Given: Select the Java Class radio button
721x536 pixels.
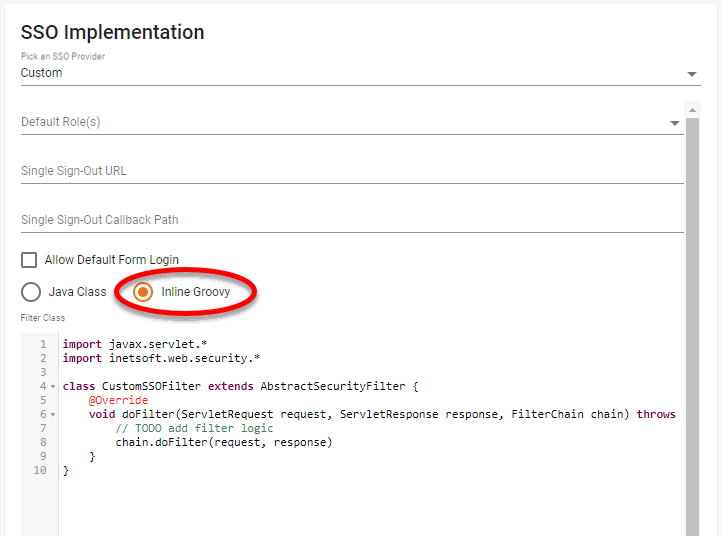Looking at the screenshot, I should click(30, 292).
